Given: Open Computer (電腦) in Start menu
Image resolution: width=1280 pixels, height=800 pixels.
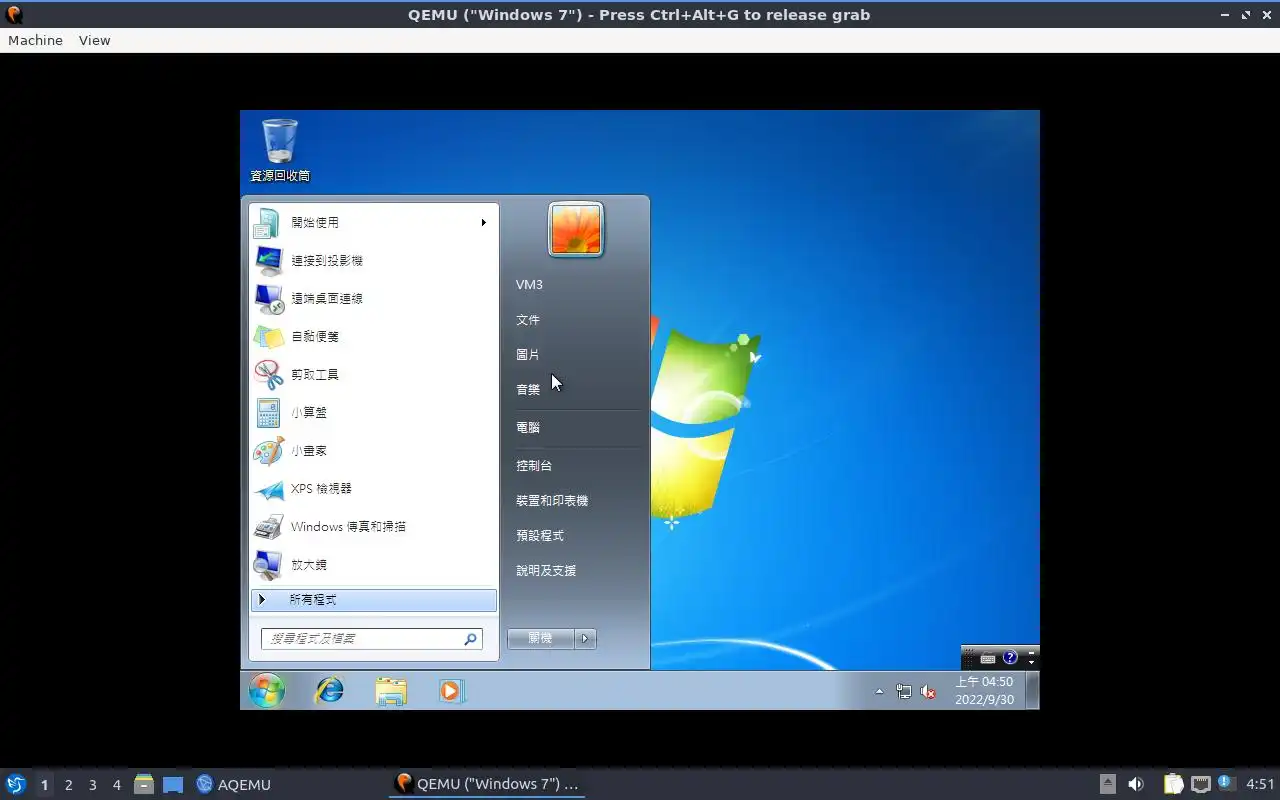Looking at the screenshot, I should pyautogui.click(x=528, y=427).
